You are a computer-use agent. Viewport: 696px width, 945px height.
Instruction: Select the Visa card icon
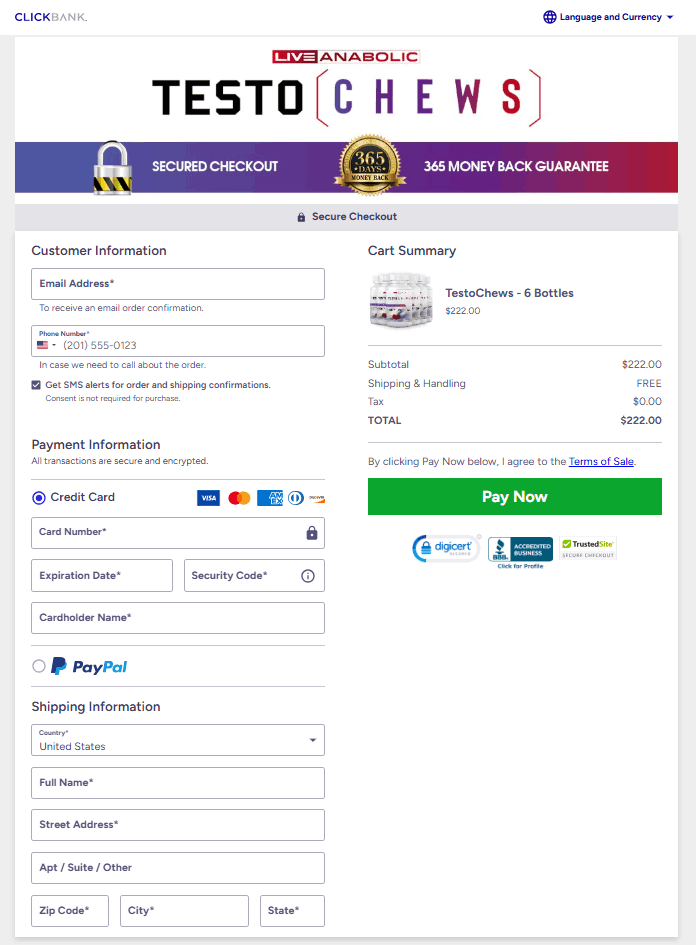pyautogui.click(x=208, y=497)
